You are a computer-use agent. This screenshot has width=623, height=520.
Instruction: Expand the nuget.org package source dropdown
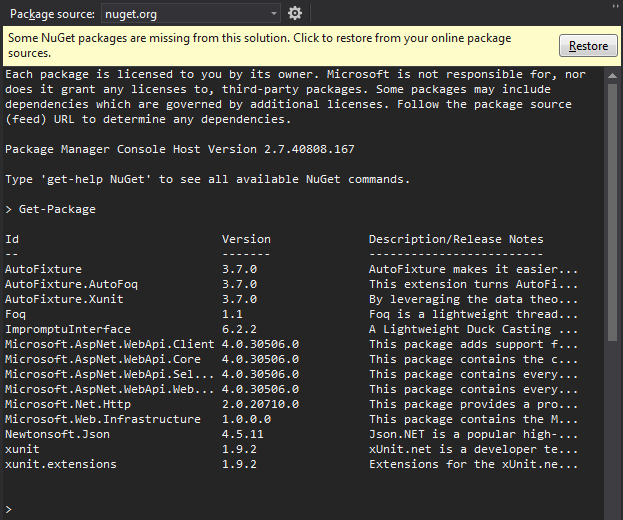click(274, 14)
